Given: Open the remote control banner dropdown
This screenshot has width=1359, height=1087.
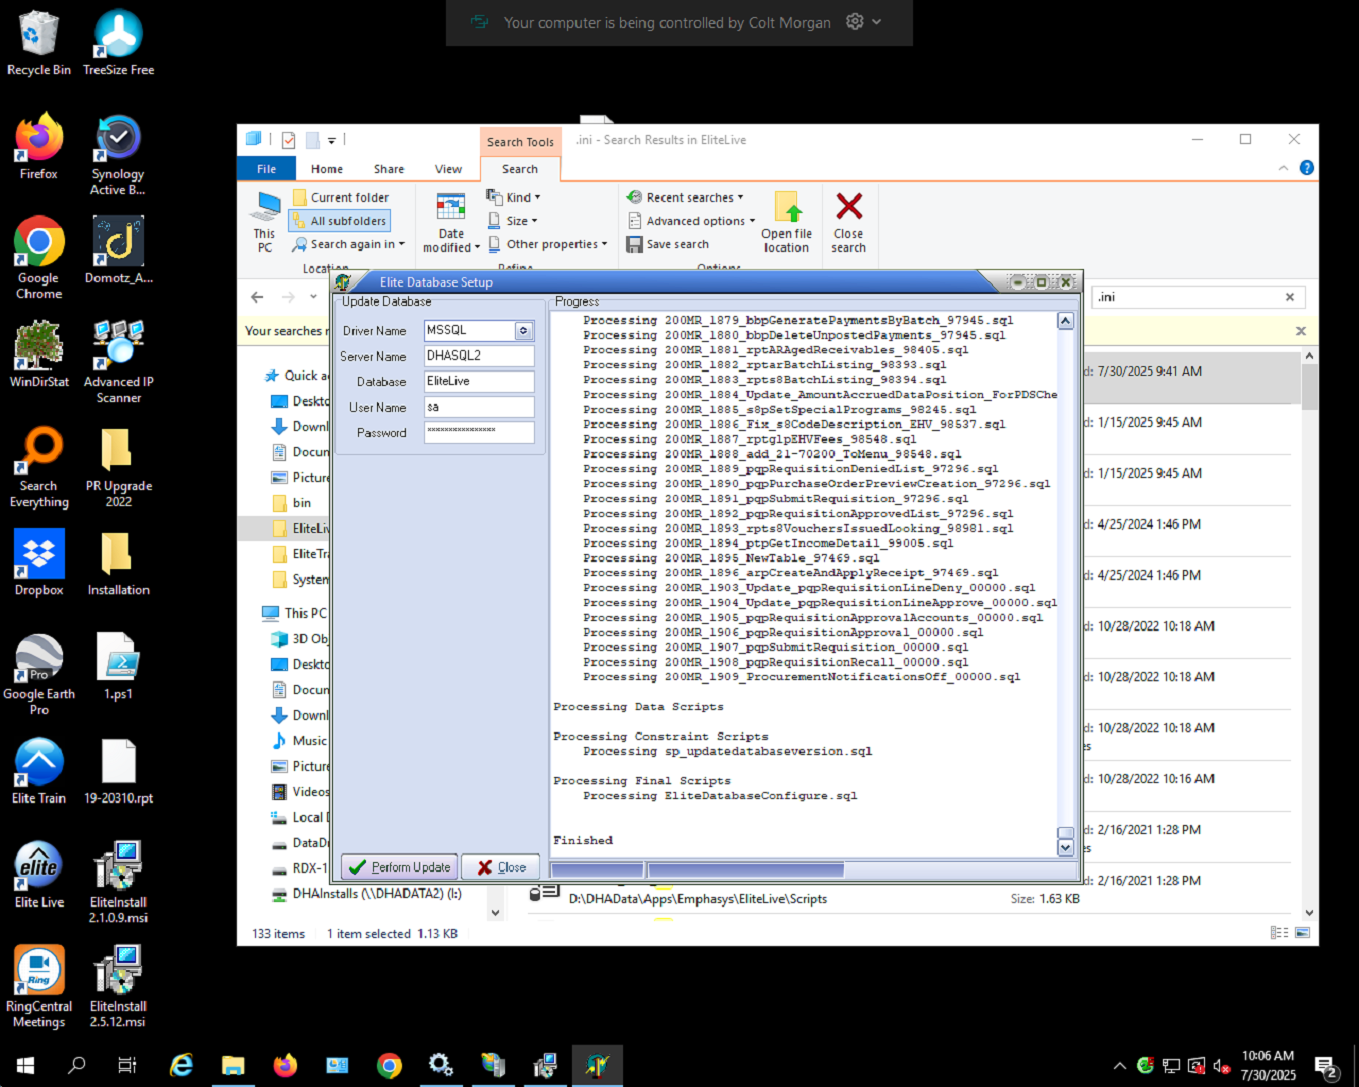Looking at the screenshot, I should (877, 22).
